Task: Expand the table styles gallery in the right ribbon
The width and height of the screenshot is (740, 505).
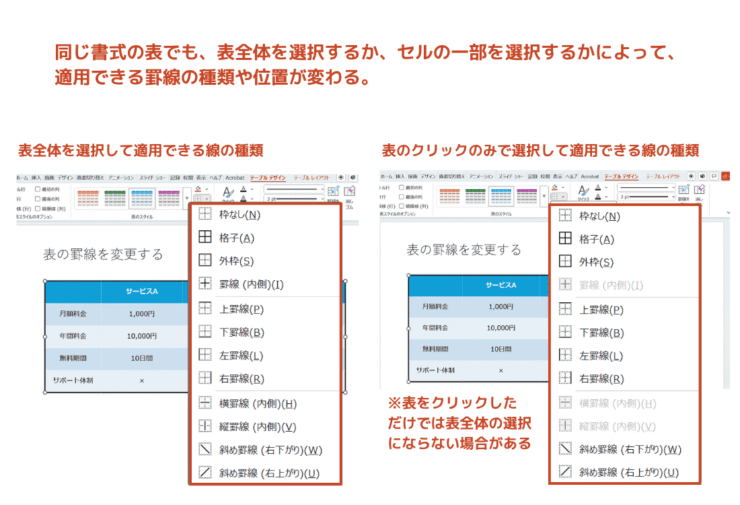Action: pyautogui.click(x=544, y=196)
